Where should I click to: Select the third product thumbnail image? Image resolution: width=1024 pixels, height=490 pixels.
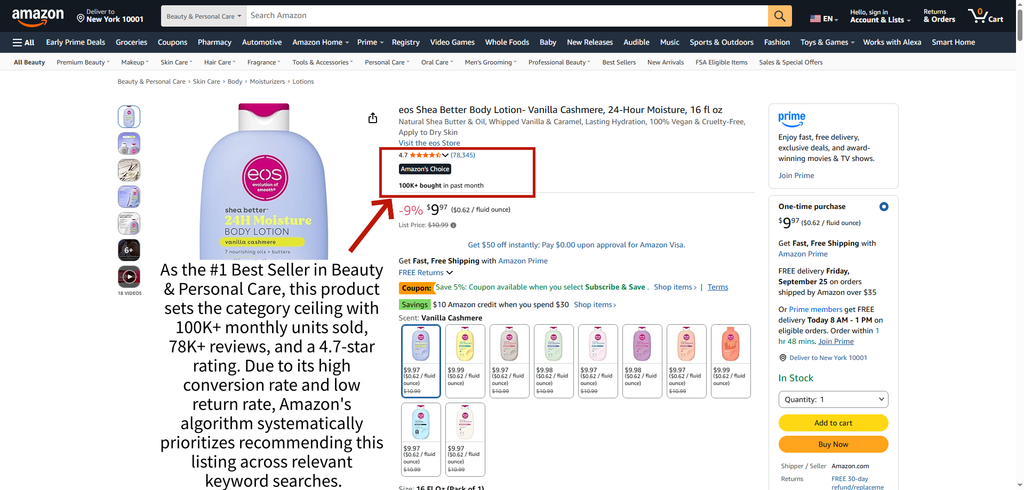pyautogui.click(x=129, y=170)
